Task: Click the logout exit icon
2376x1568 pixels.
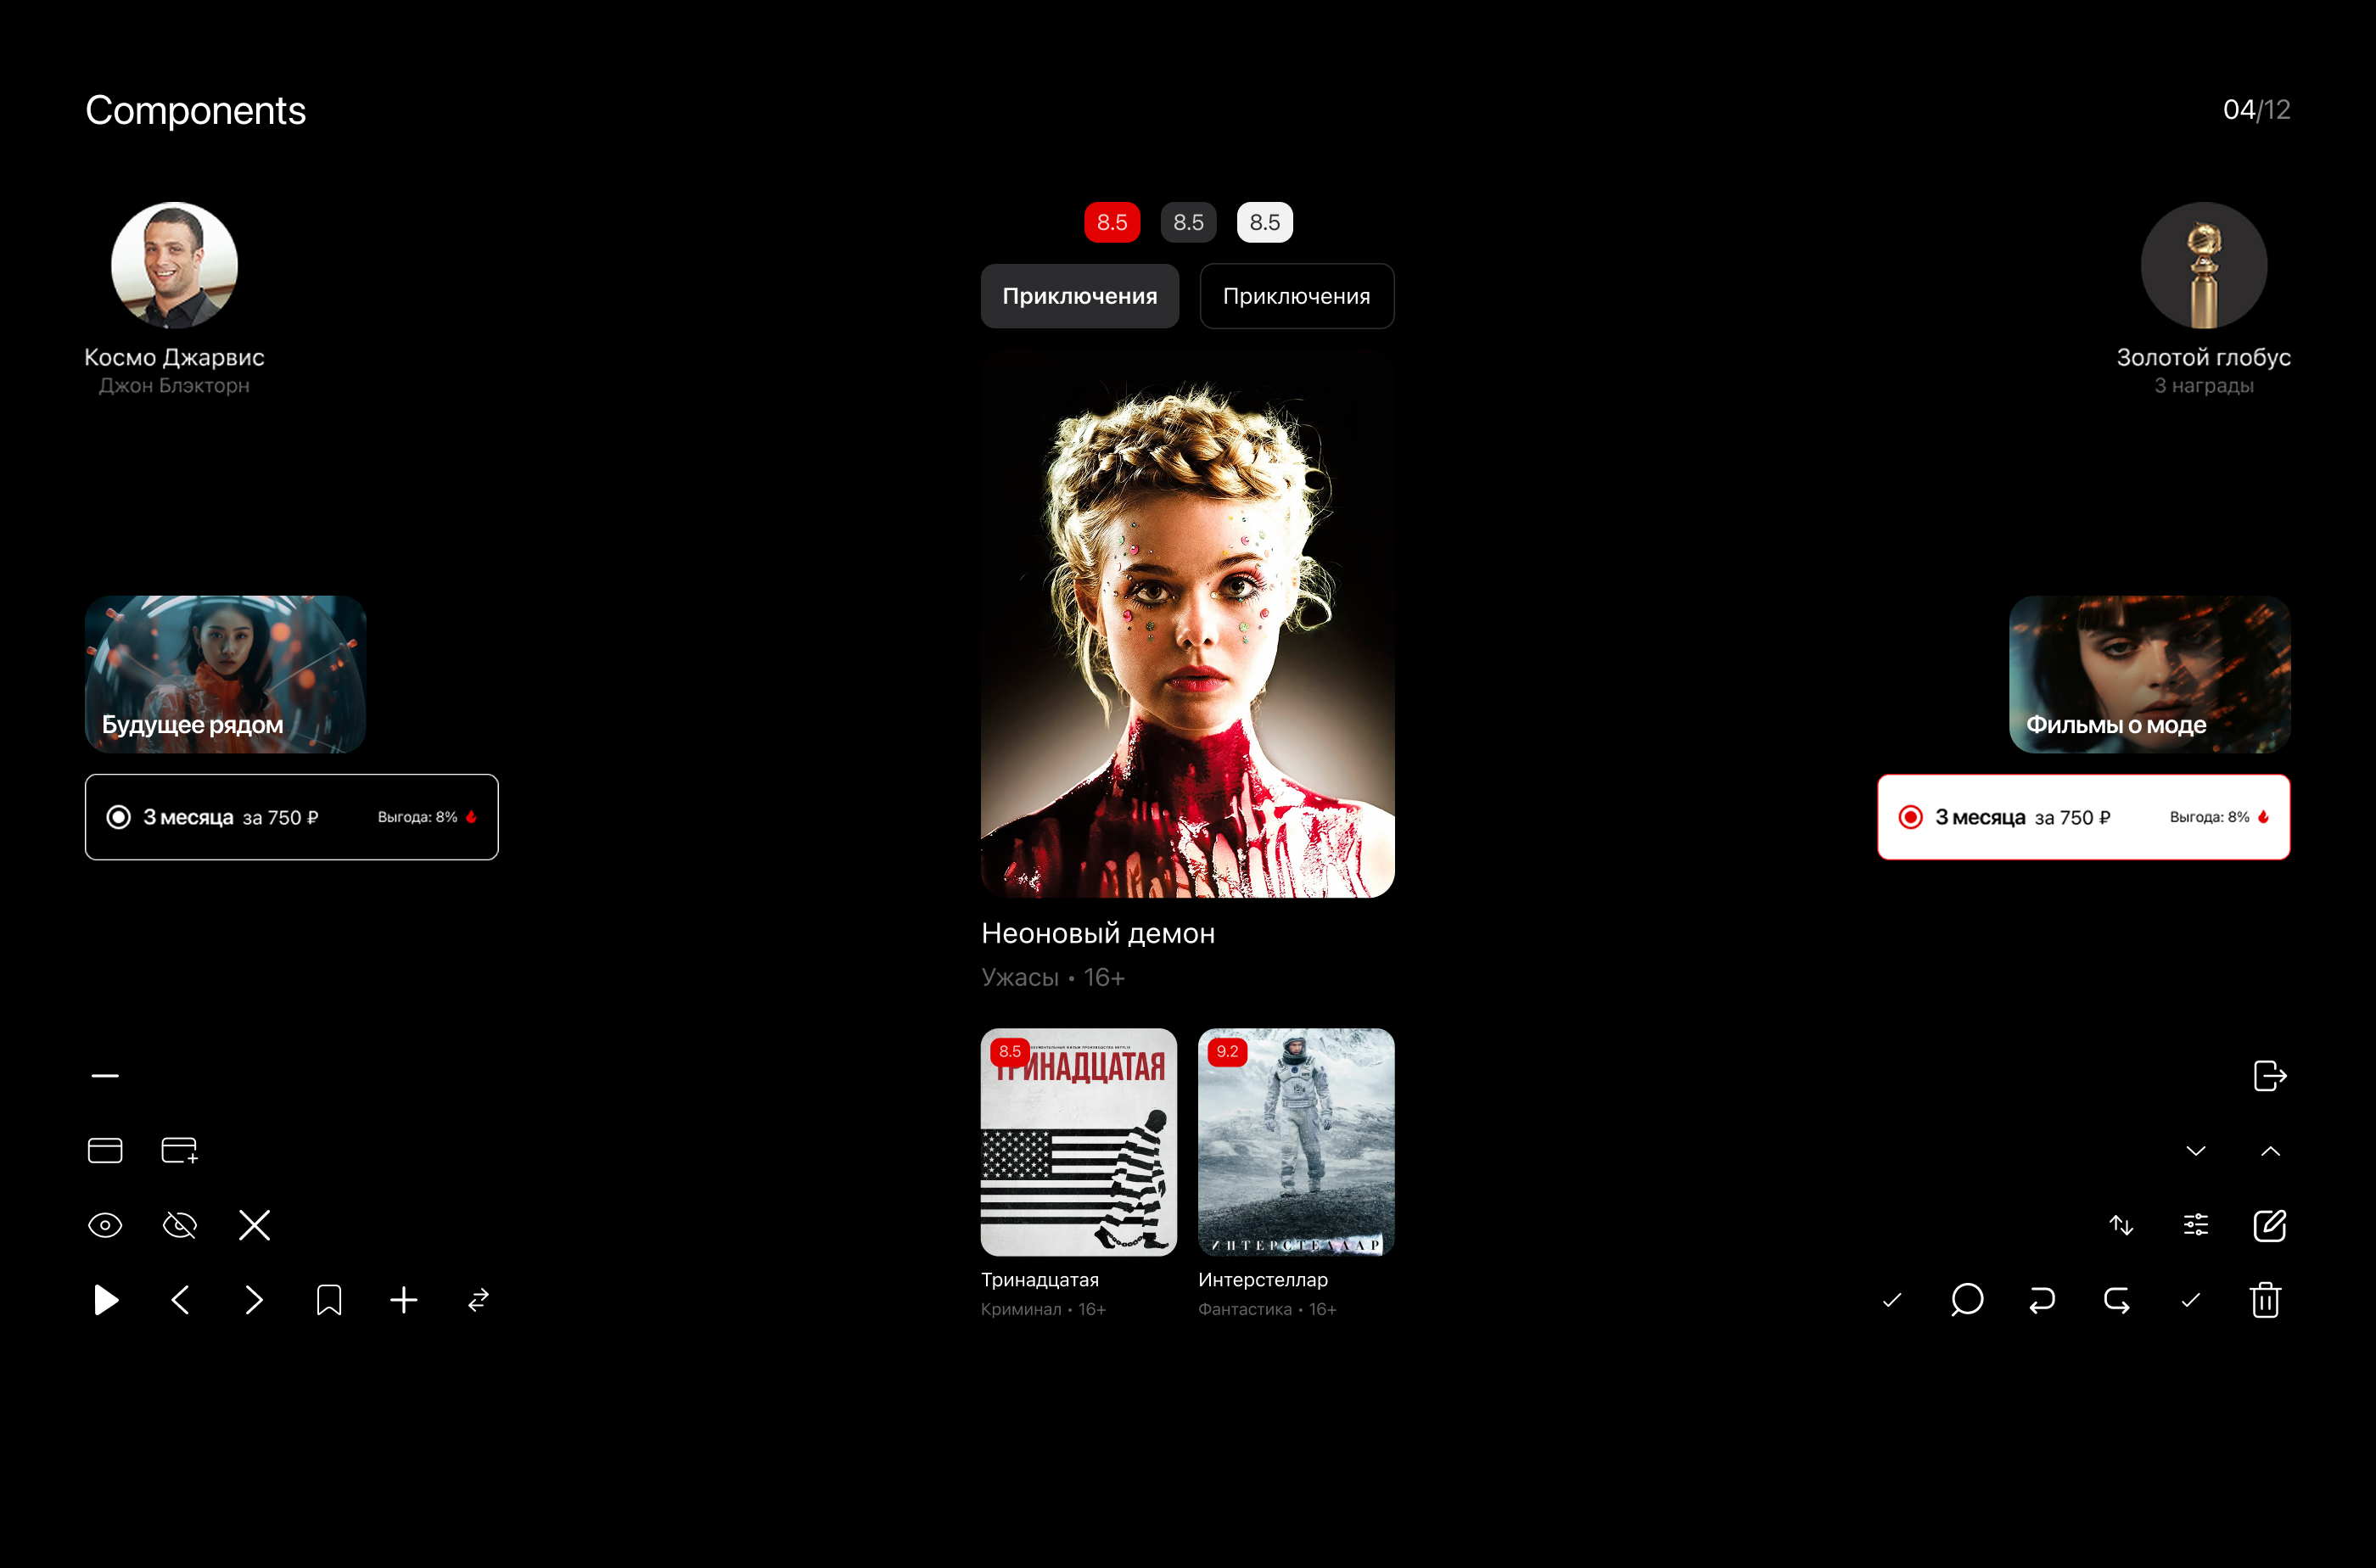Action: pos(2269,1076)
